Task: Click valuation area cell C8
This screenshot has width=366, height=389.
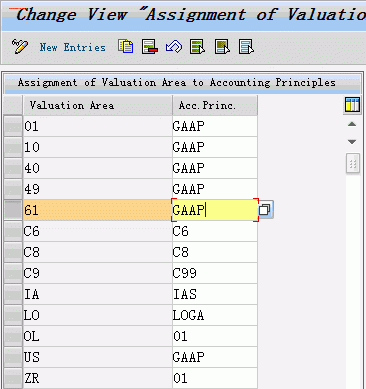Action: pos(97,252)
